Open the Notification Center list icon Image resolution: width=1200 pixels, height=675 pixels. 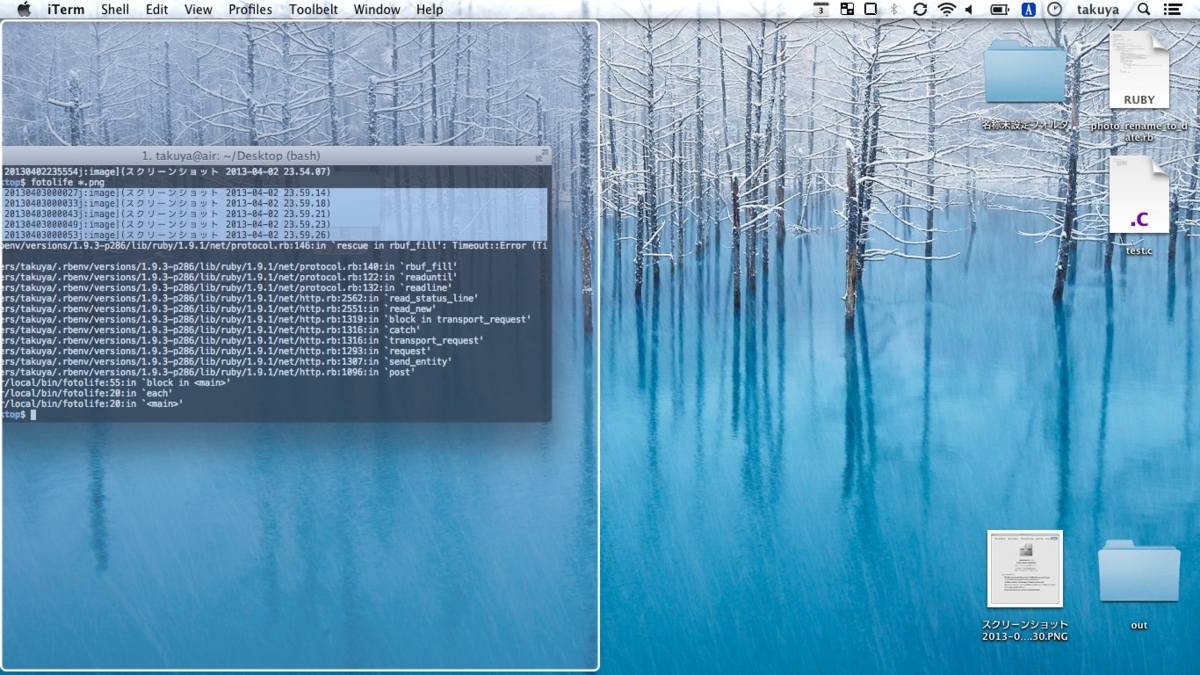point(1174,9)
